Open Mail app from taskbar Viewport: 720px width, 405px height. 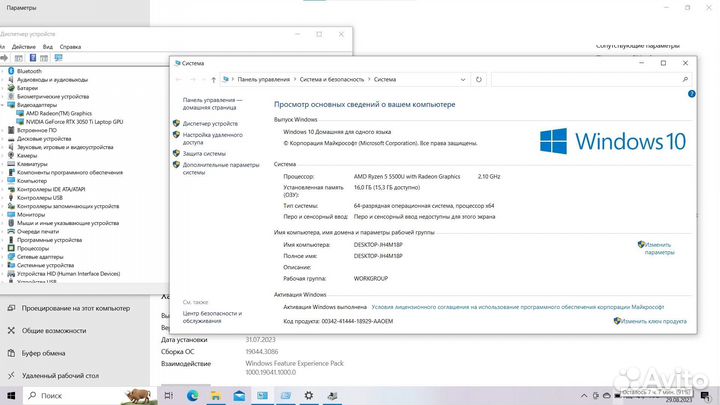click(x=239, y=395)
